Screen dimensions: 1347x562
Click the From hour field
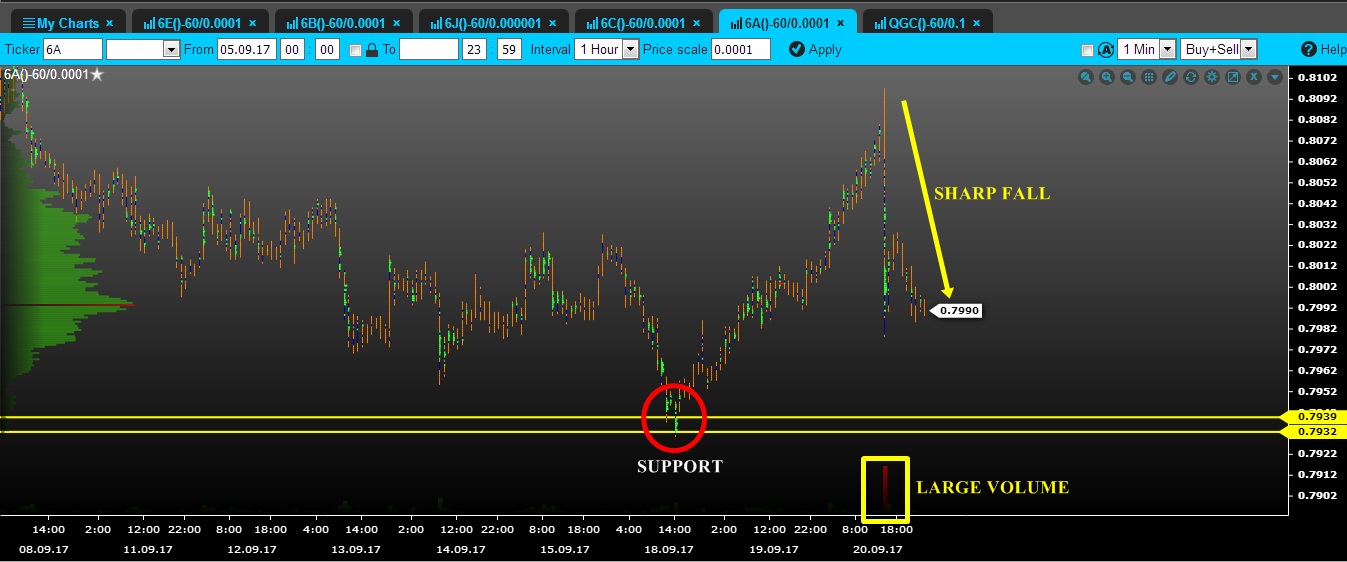click(x=292, y=49)
